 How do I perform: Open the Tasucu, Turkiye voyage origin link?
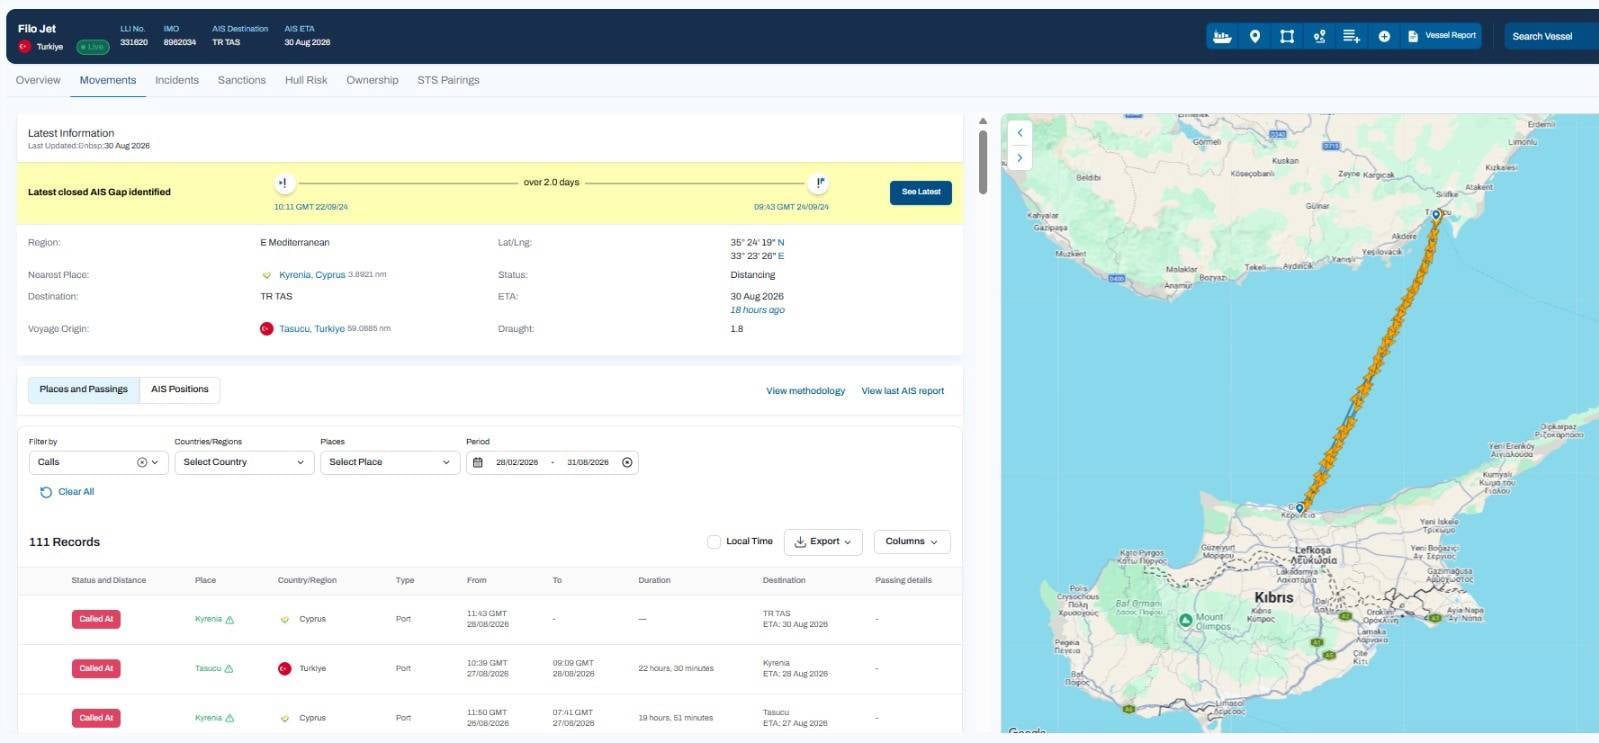tap(312, 329)
